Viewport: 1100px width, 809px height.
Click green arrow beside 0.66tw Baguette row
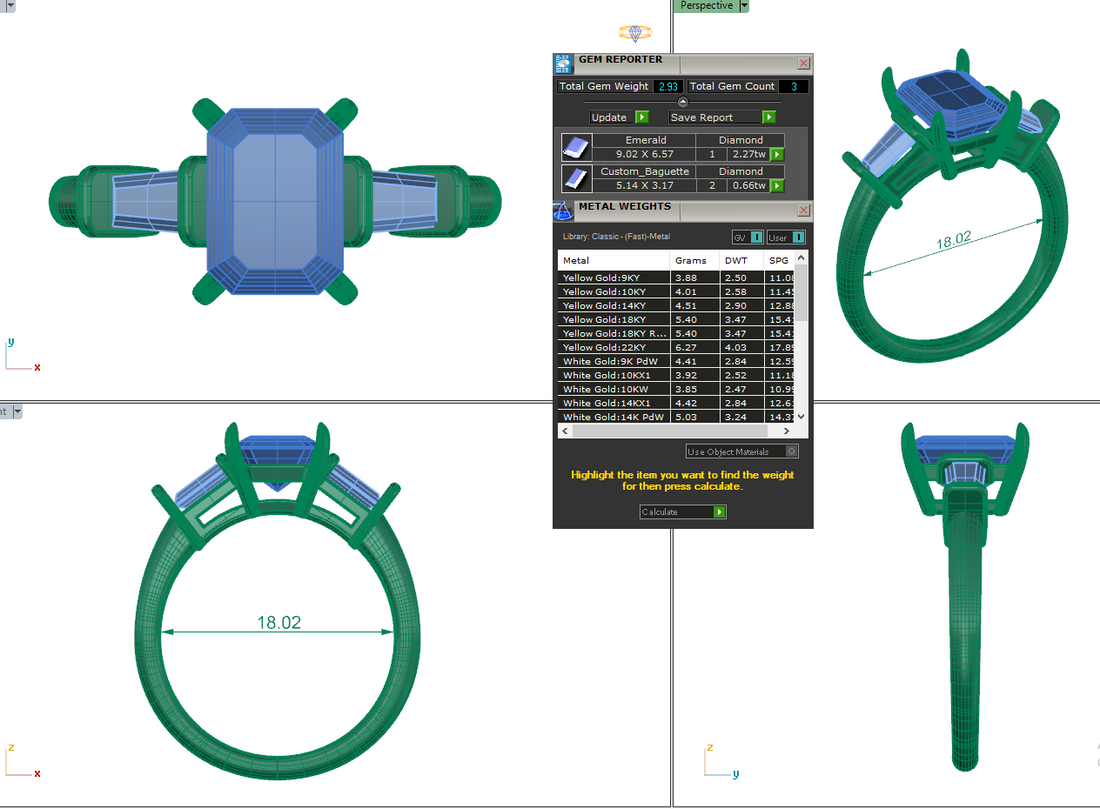[x=776, y=186]
